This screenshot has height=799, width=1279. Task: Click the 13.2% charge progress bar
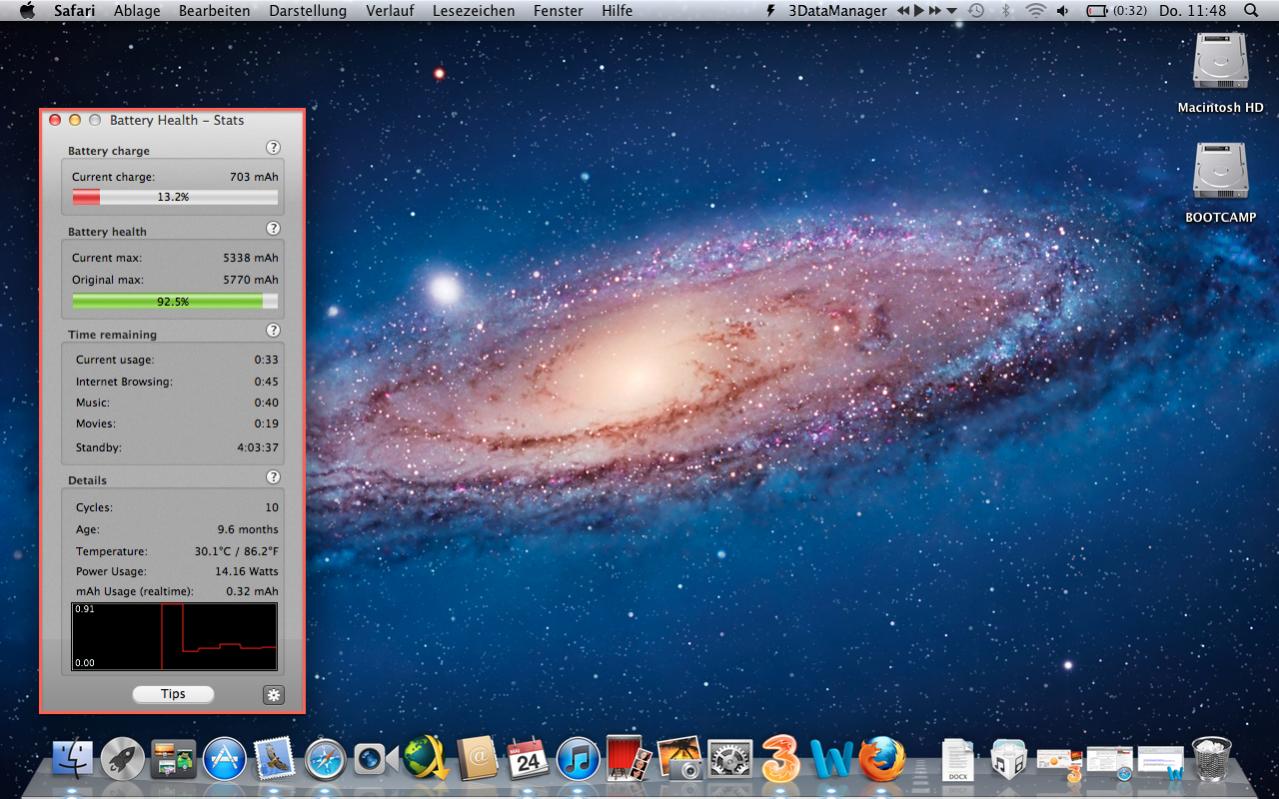pos(175,197)
